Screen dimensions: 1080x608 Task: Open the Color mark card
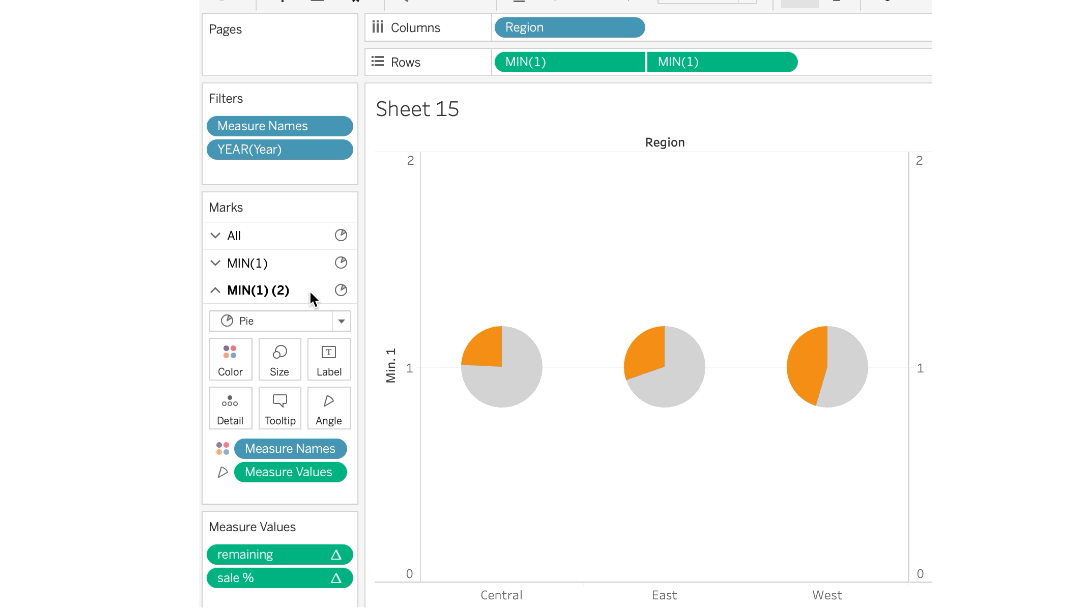click(x=230, y=359)
